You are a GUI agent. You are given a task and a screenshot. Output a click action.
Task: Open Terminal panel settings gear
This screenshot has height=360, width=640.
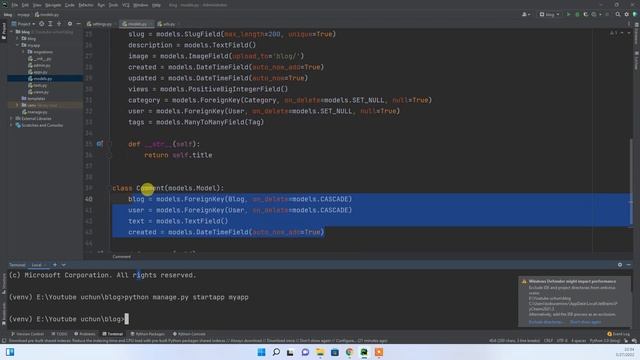click(x=620, y=265)
